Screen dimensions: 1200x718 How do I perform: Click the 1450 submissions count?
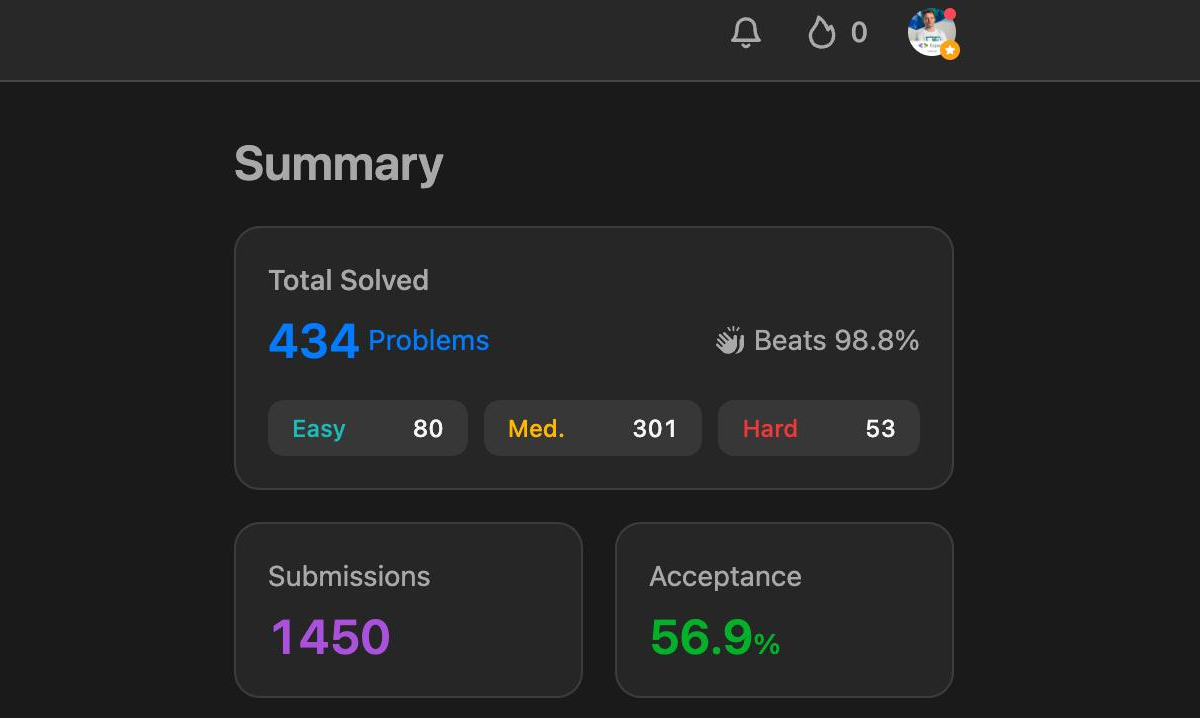[x=330, y=637]
